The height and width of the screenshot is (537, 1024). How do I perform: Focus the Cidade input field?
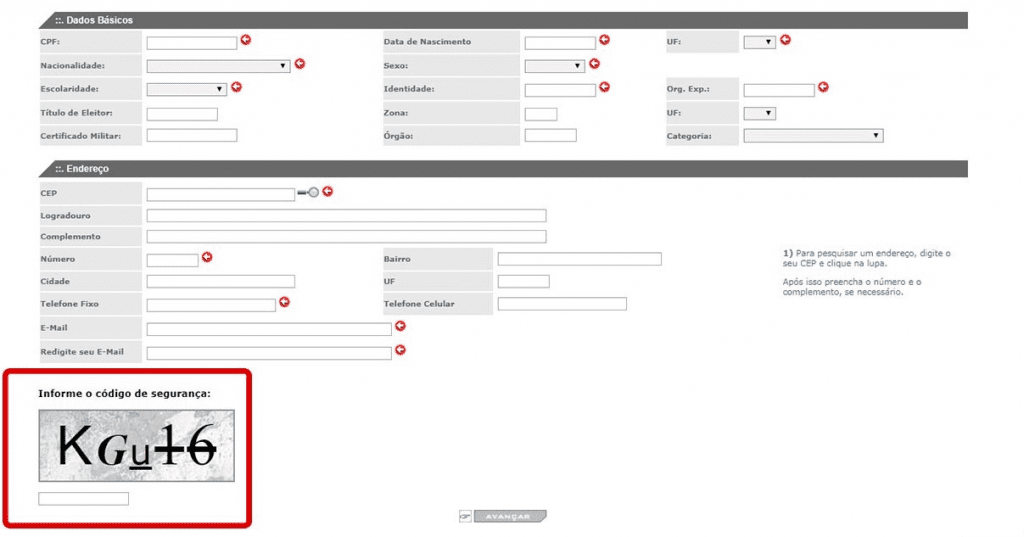[x=221, y=282]
